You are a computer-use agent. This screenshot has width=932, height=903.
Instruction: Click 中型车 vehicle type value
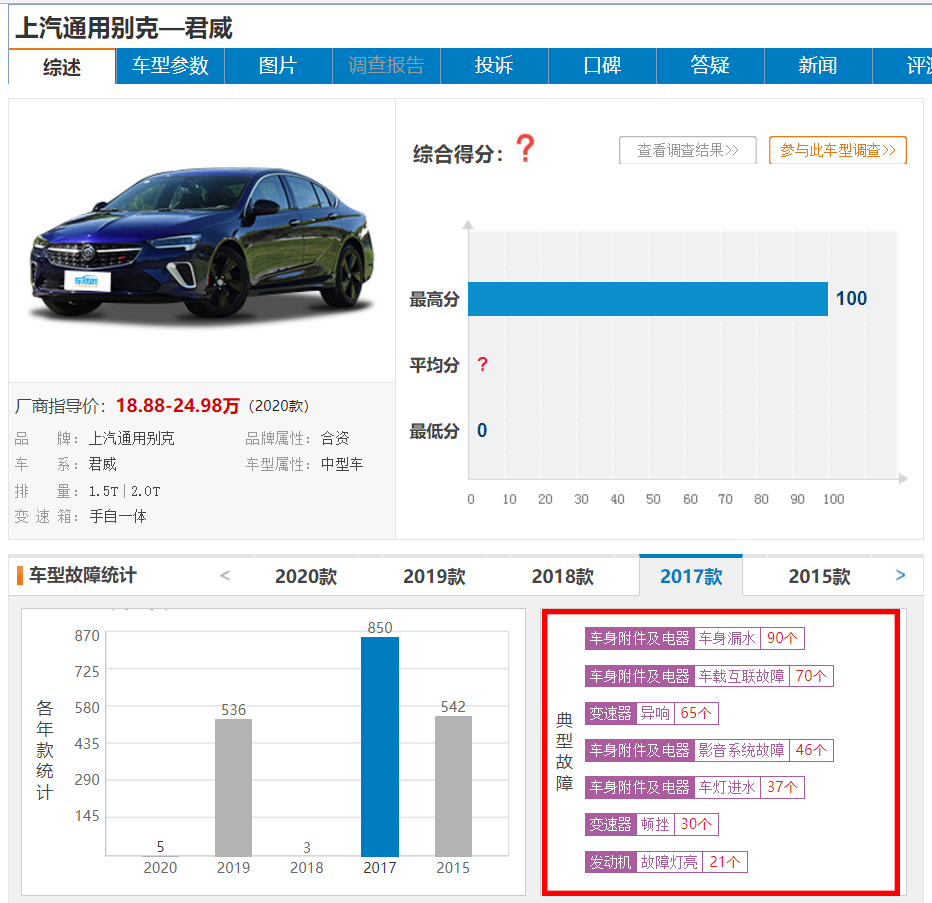pos(342,464)
